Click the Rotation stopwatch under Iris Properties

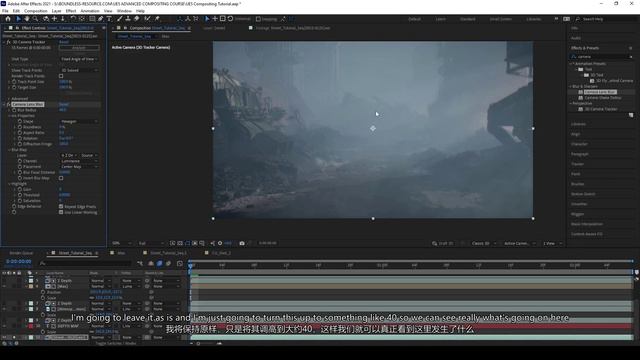[x=20, y=138]
